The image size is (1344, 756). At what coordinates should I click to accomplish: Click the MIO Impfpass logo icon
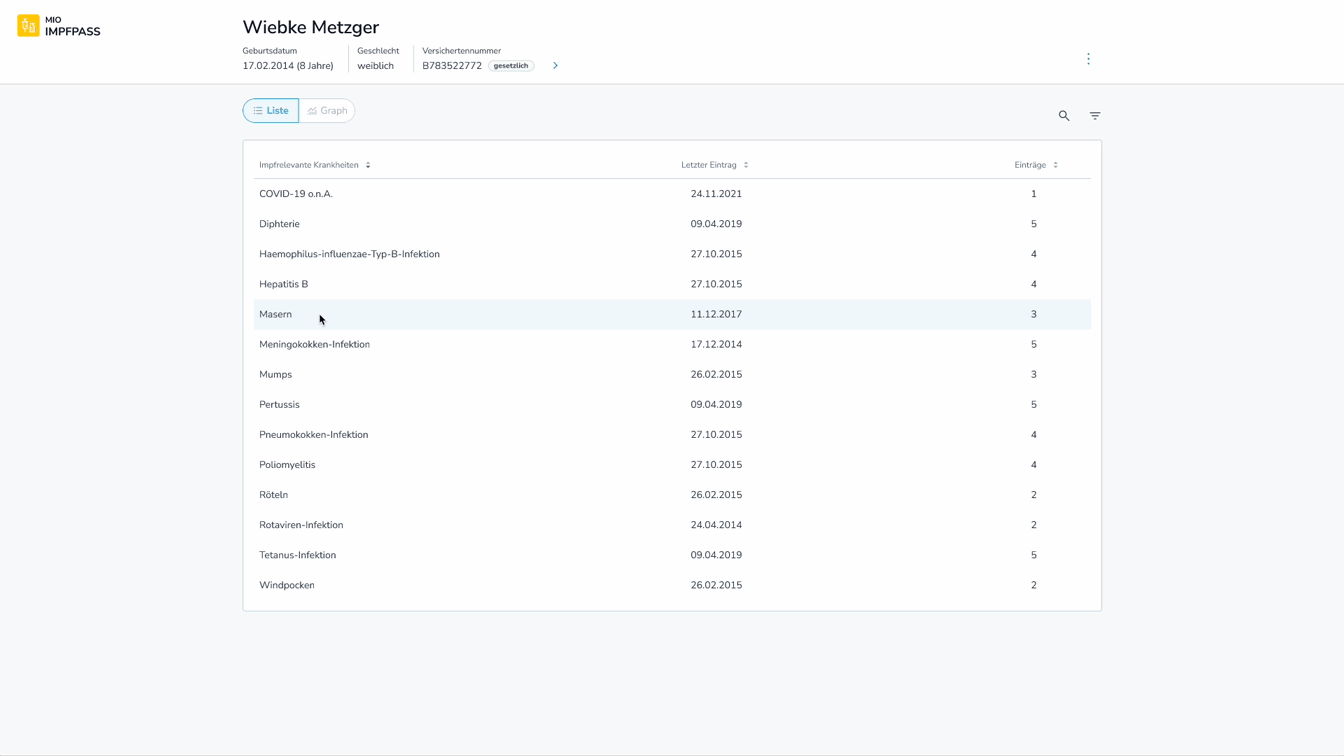pos(28,26)
